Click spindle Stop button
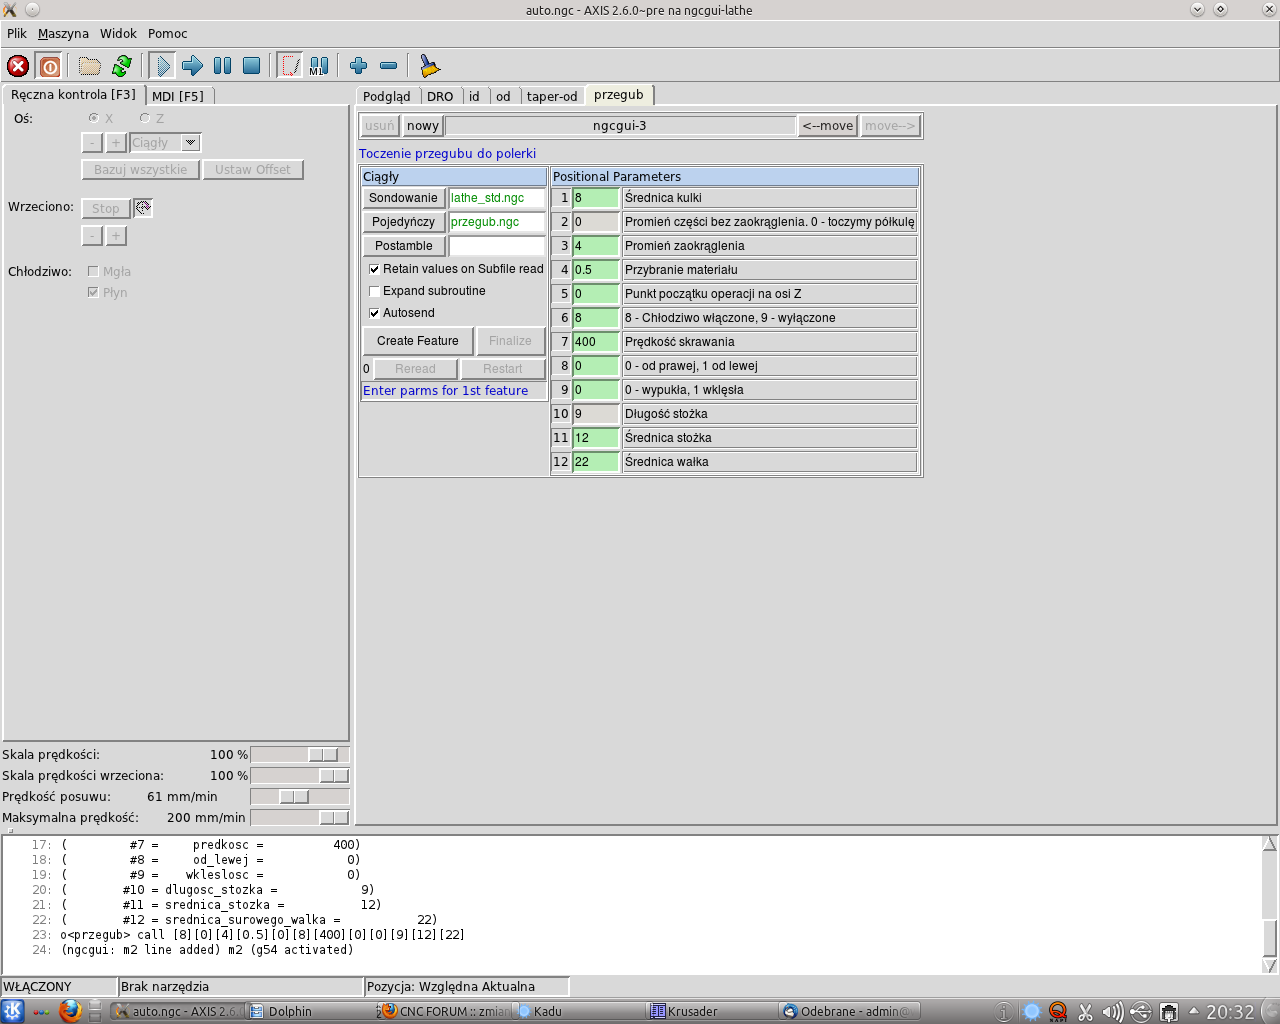Image resolution: width=1280 pixels, height=1024 pixels. tap(106, 208)
